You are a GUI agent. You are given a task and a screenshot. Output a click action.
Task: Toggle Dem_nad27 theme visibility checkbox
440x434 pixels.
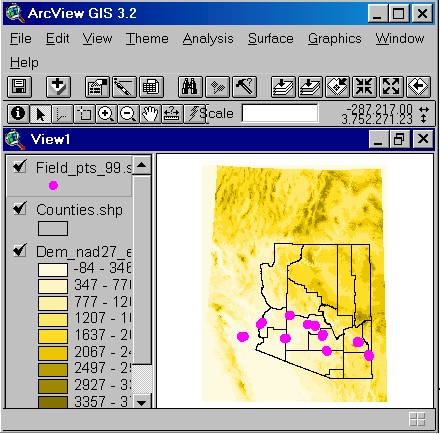tap(20, 250)
